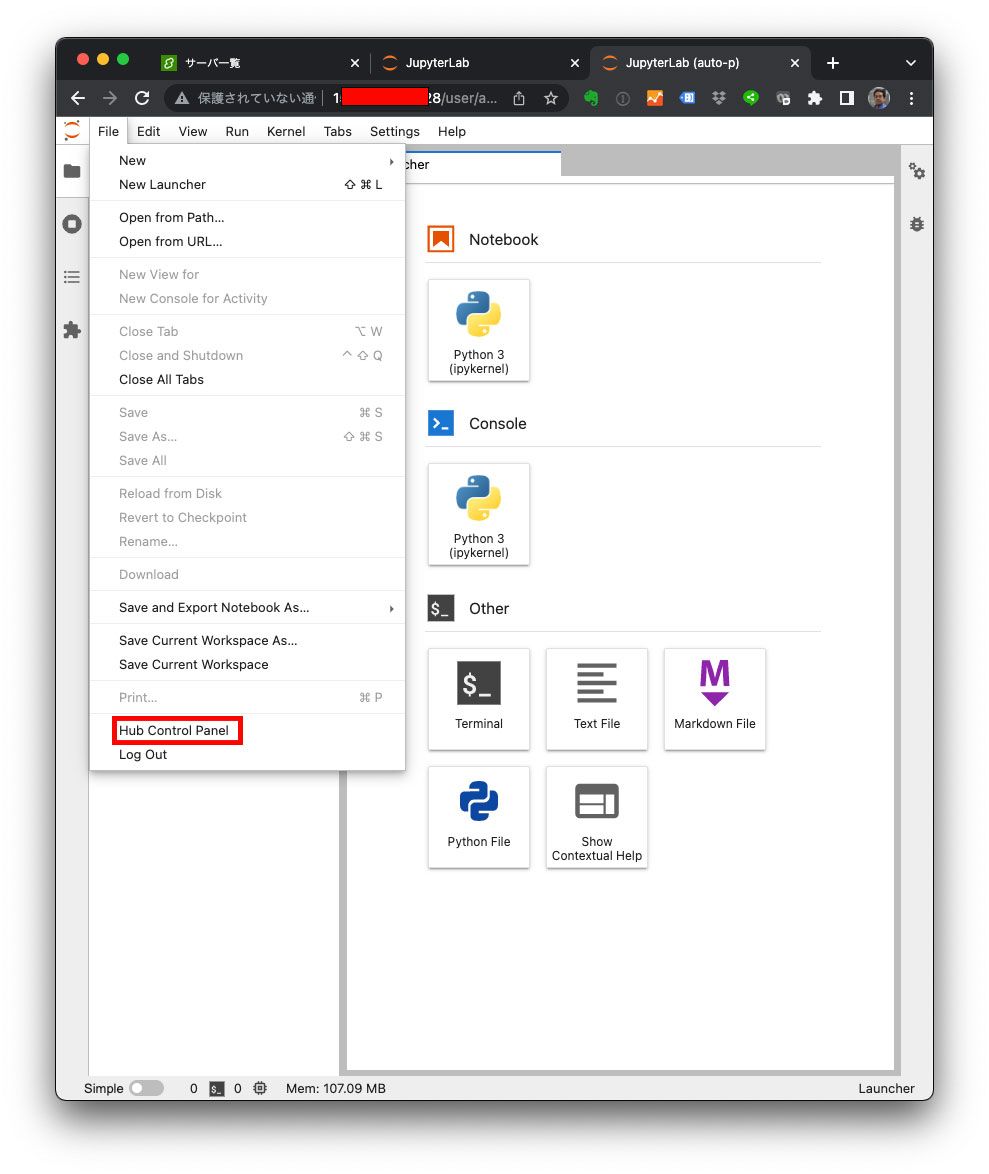The height and width of the screenshot is (1174, 989).
Task: Open a new browser tab
Action: pyautogui.click(x=833, y=63)
